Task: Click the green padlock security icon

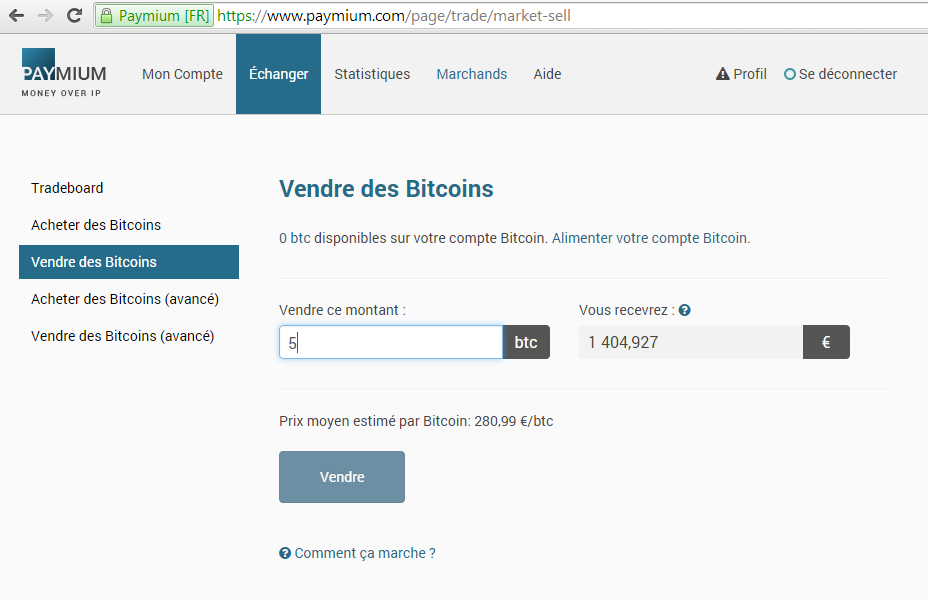Action: [x=106, y=16]
